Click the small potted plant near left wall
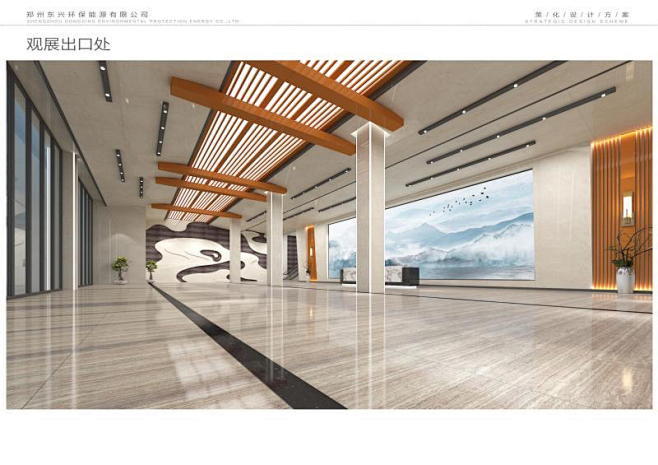 tap(120, 269)
